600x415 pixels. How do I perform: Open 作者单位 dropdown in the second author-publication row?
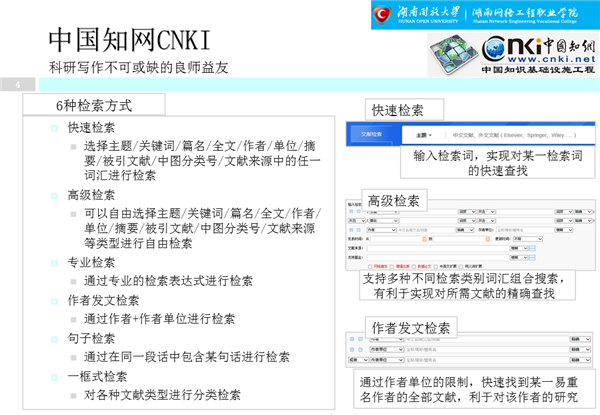coord(386,350)
